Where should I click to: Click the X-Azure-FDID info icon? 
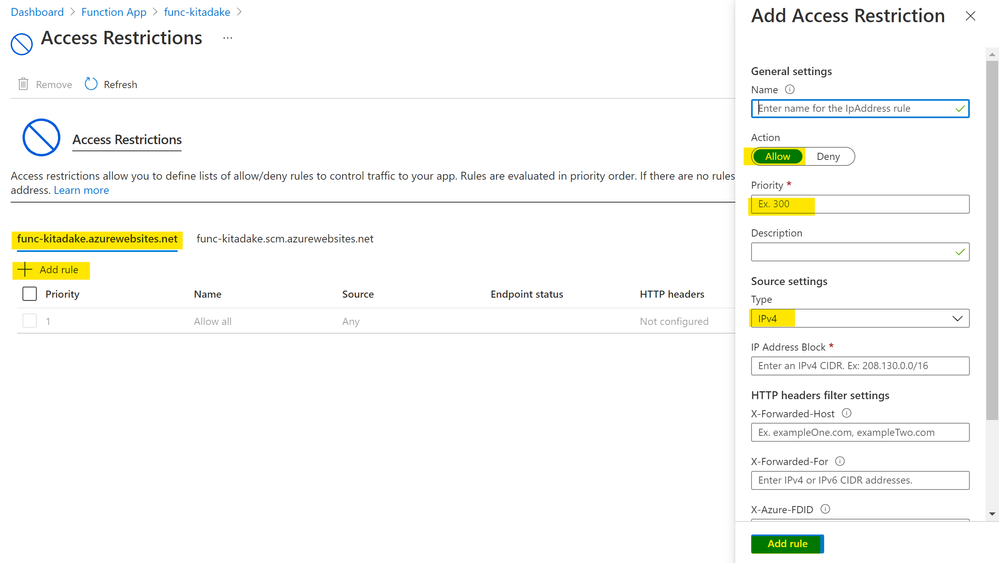[x=825, y=509]
